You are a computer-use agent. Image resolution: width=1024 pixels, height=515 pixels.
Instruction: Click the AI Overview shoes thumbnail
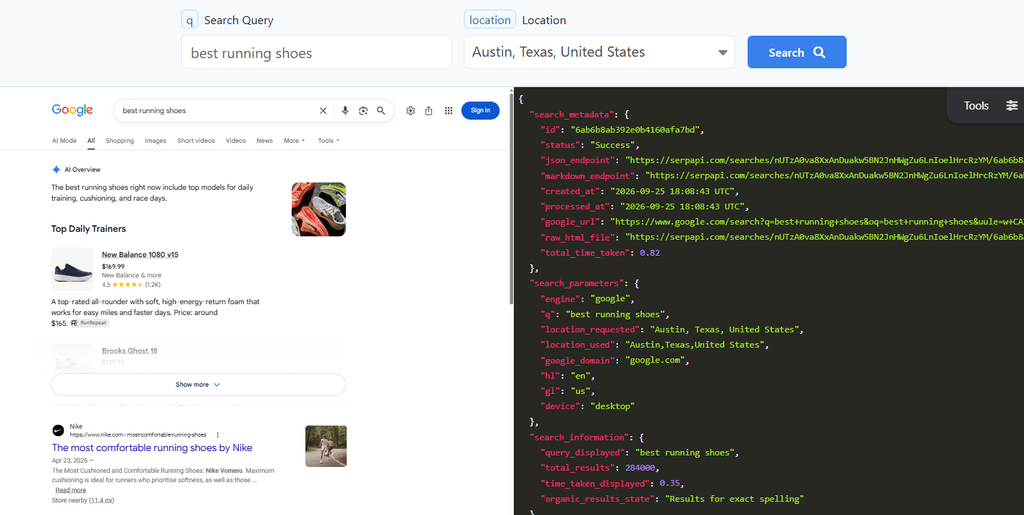pos(319,209)
